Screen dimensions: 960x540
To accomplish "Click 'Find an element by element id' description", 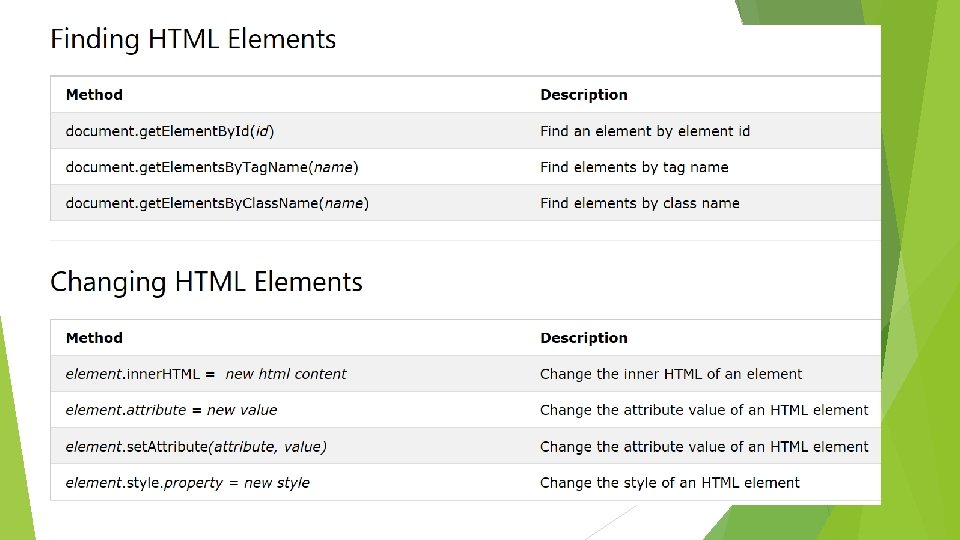I will point(645,131).
